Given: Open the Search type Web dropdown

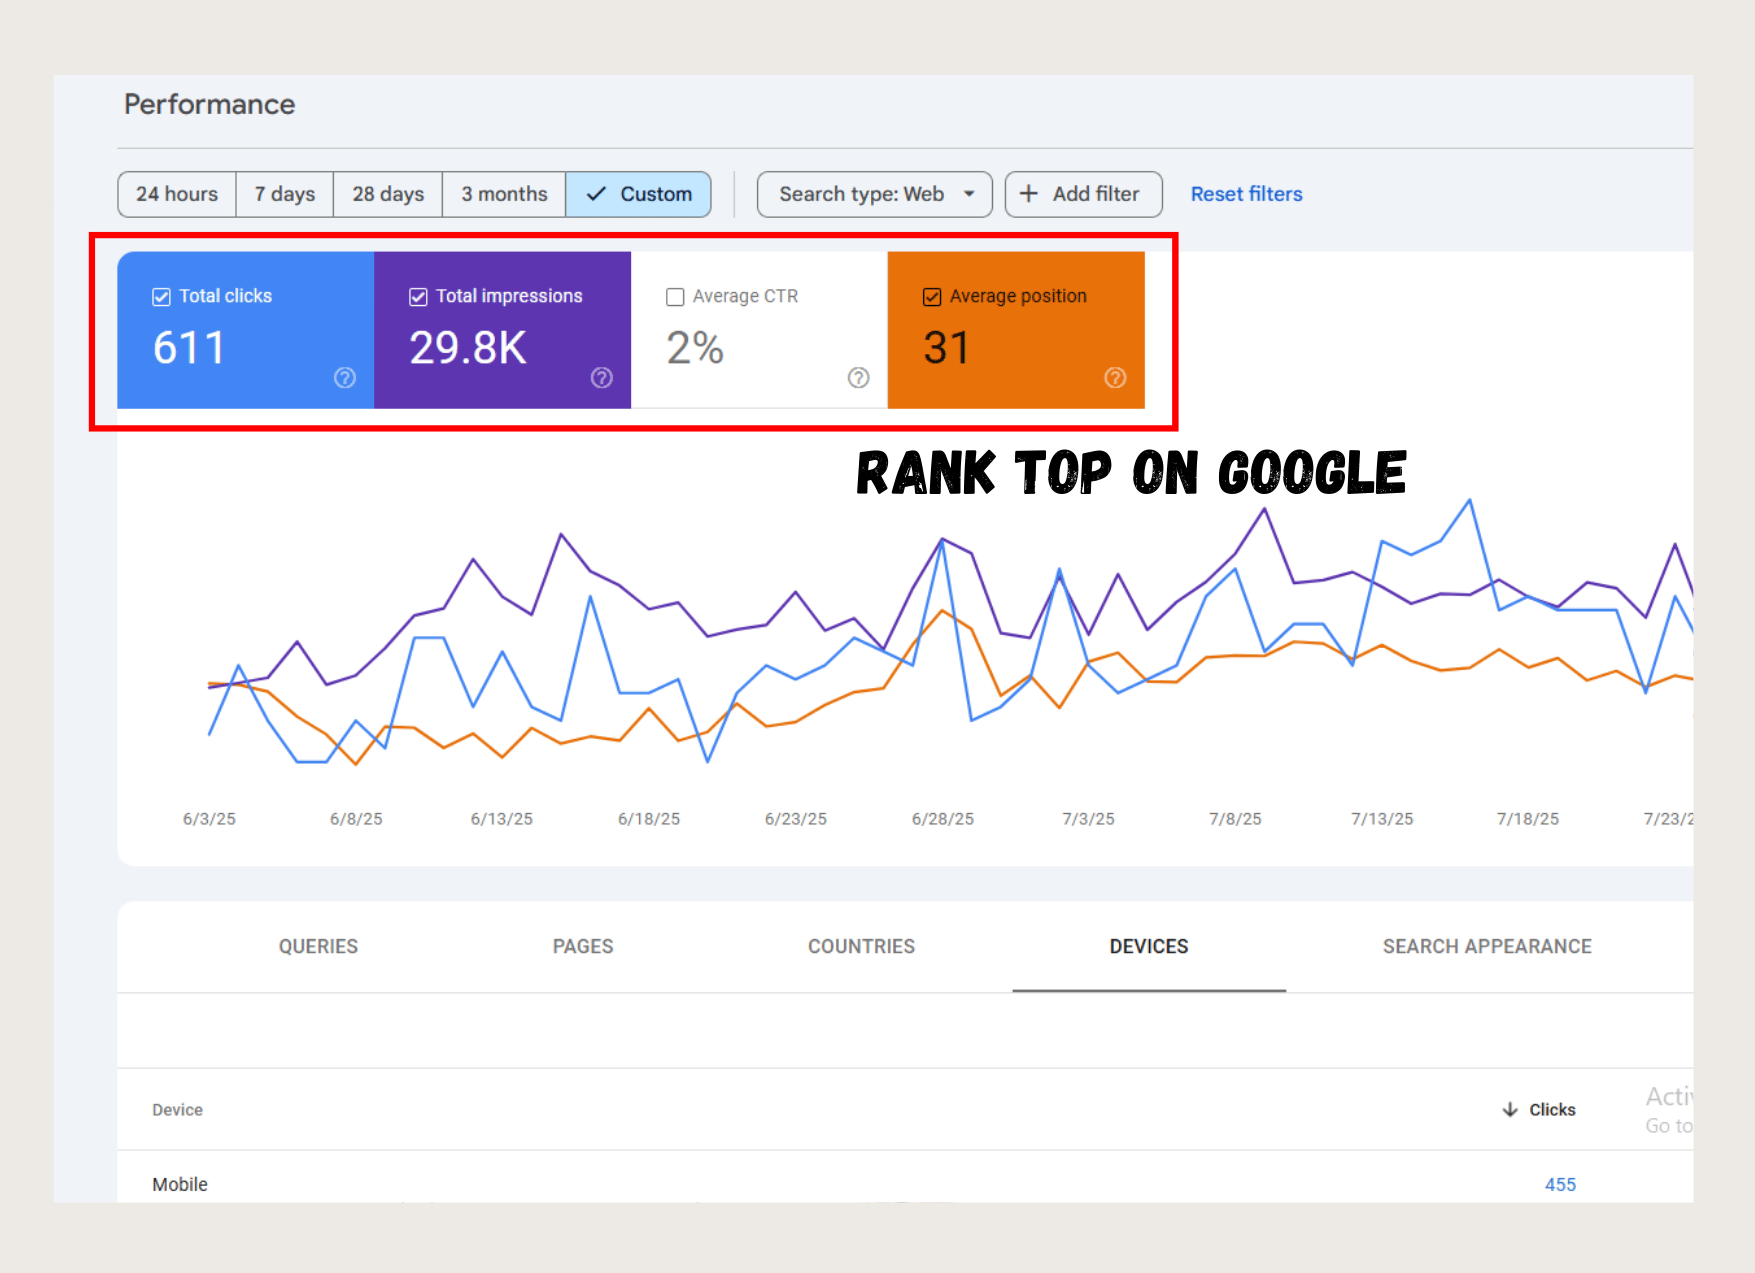Looking at the screenshot, I should [x=873, y=194].
